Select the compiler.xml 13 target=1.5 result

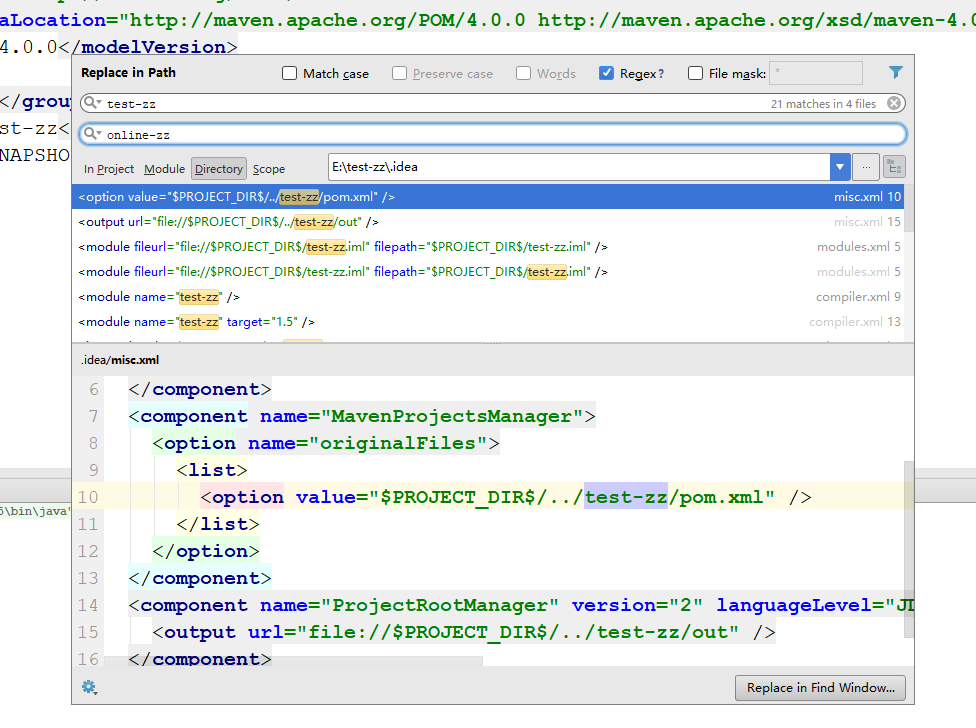488,321
